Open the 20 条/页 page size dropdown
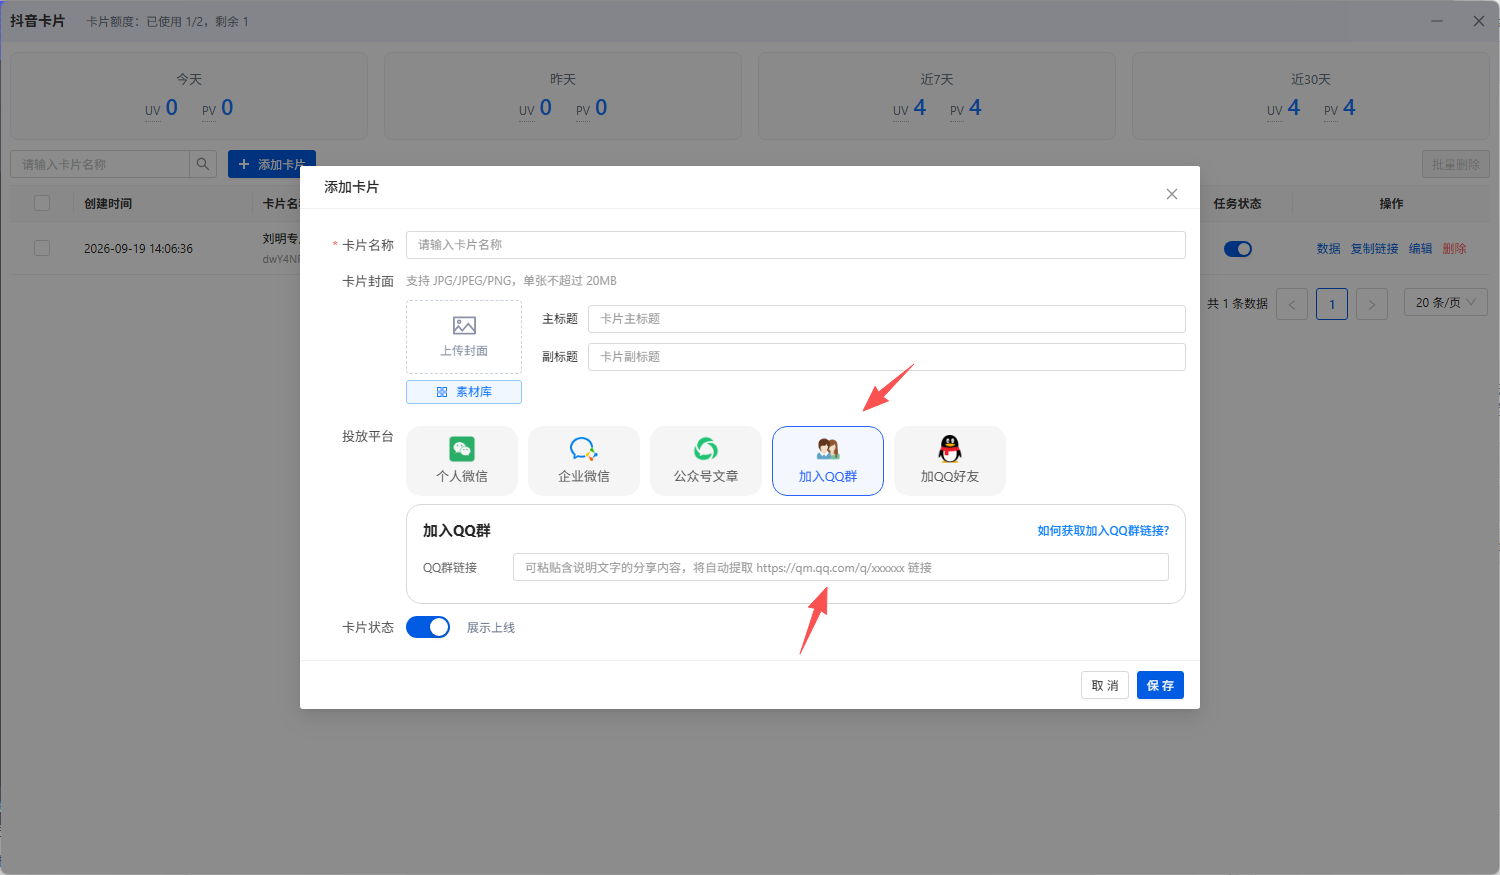This screenshot has width=1500, height=875. click(1446, 303)
